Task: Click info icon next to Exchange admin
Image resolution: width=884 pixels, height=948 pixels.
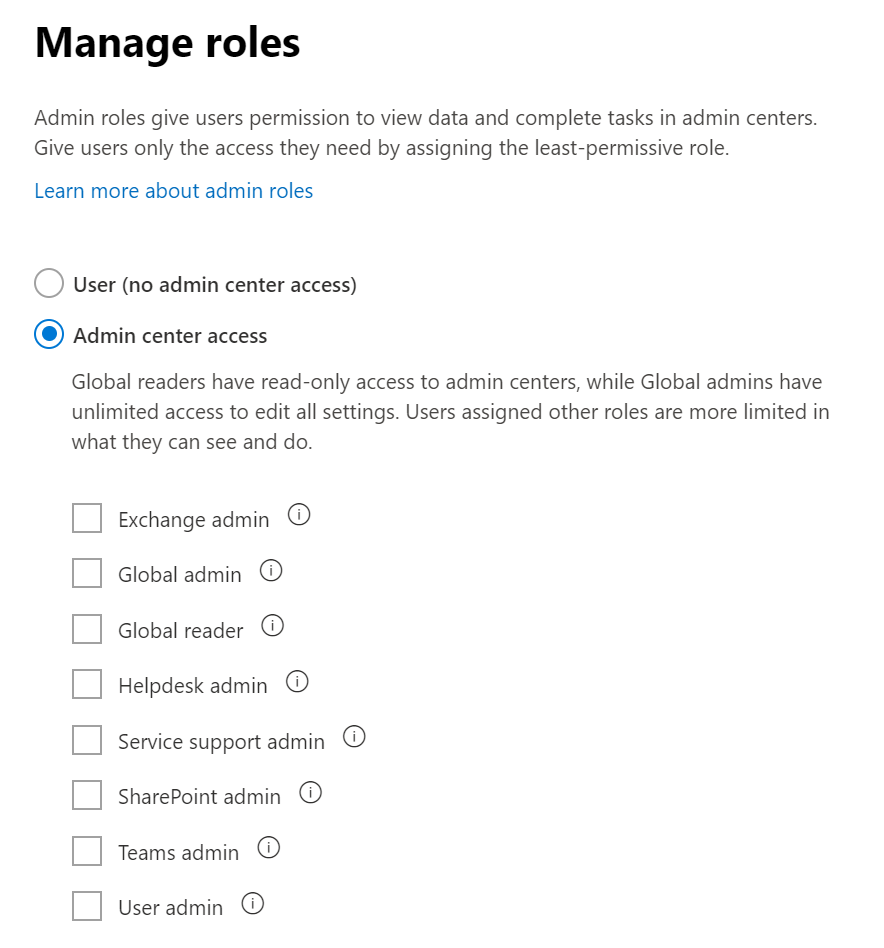Action: click(299, 516)
